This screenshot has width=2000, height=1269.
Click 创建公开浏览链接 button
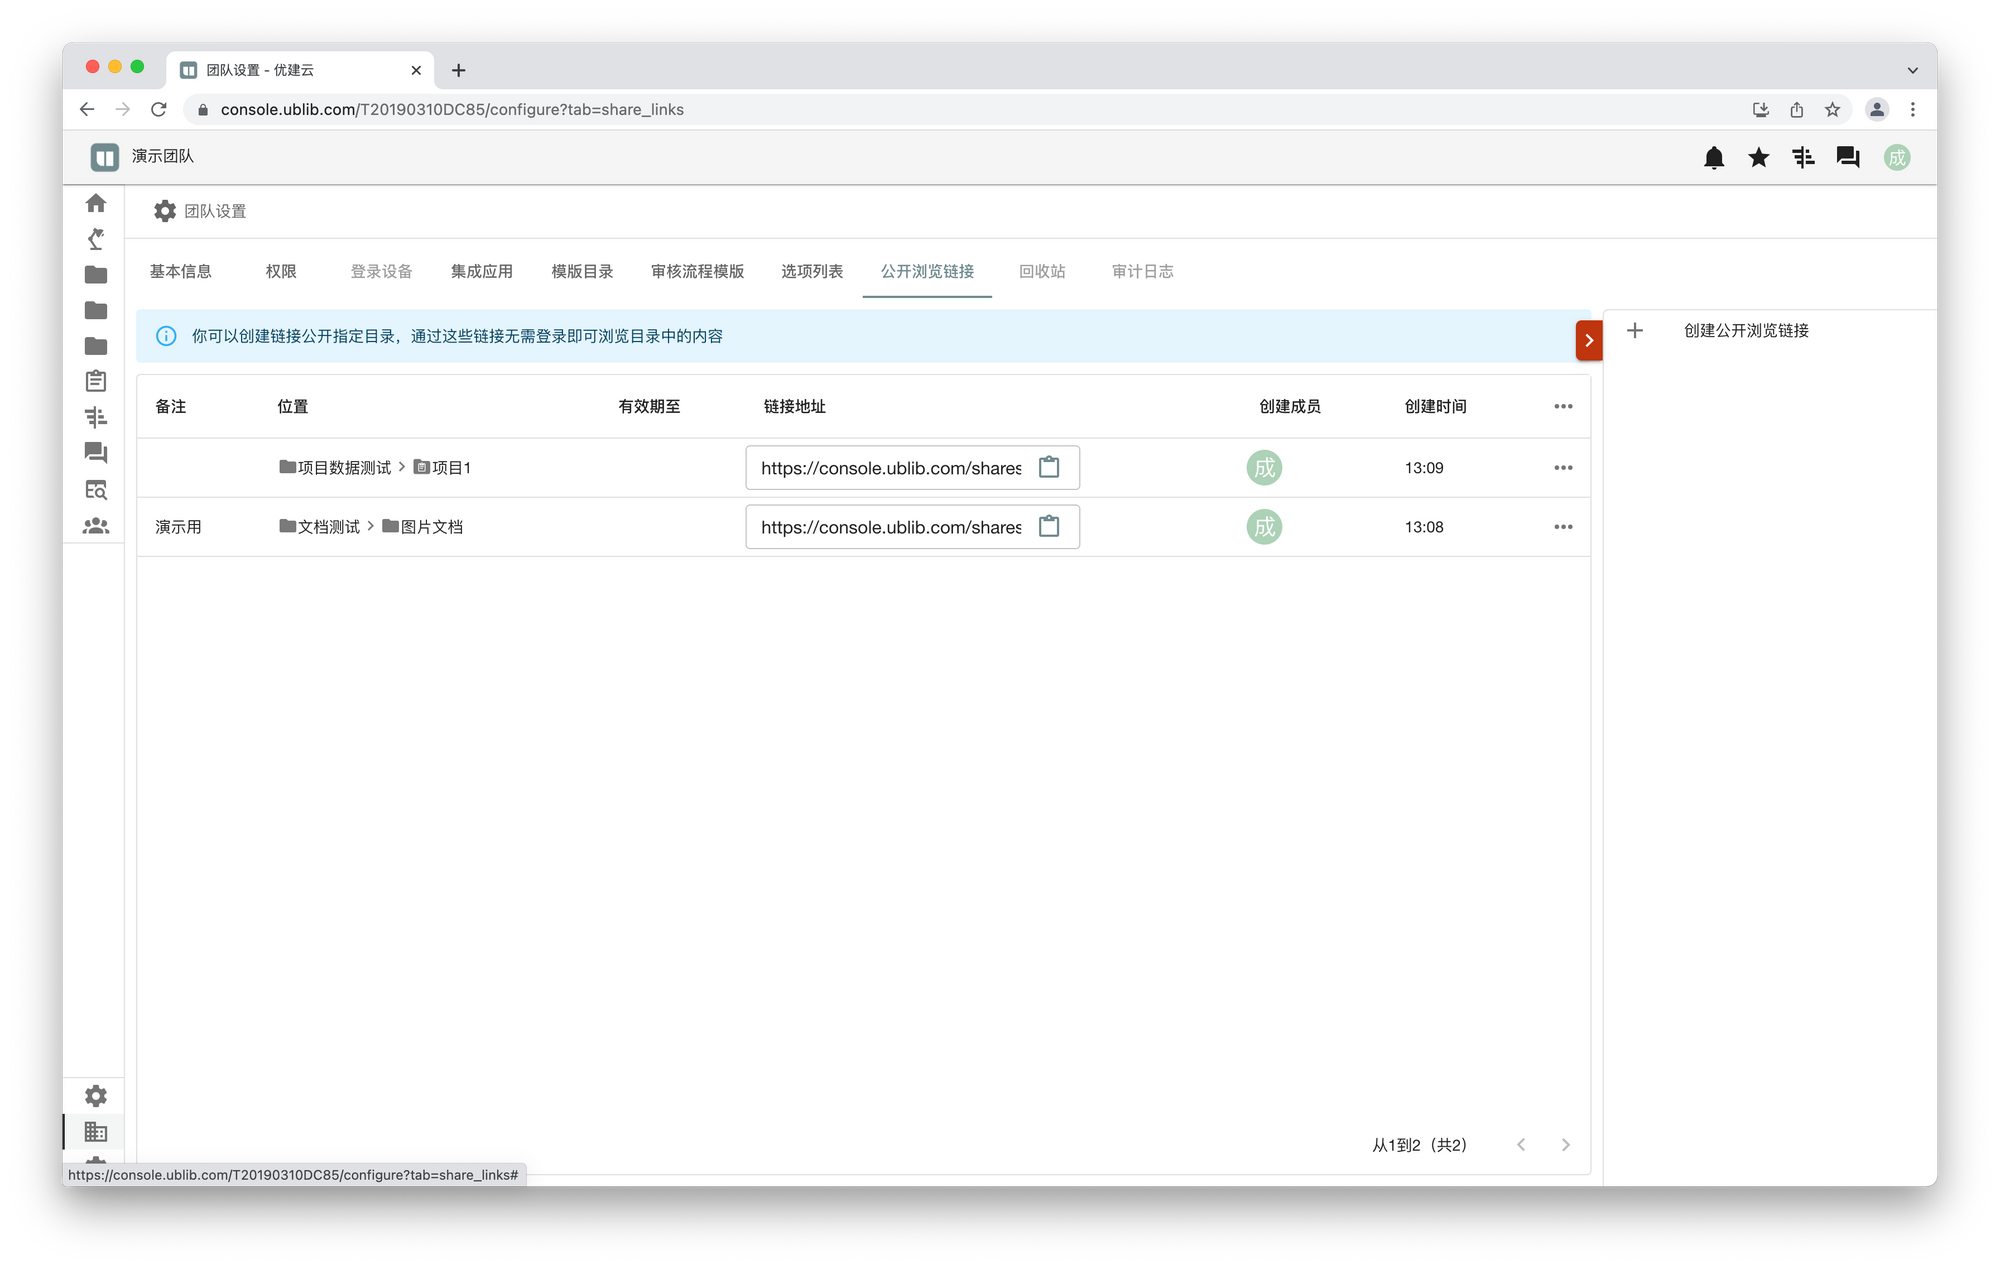pyautogui.click(x=1745, y=330)
